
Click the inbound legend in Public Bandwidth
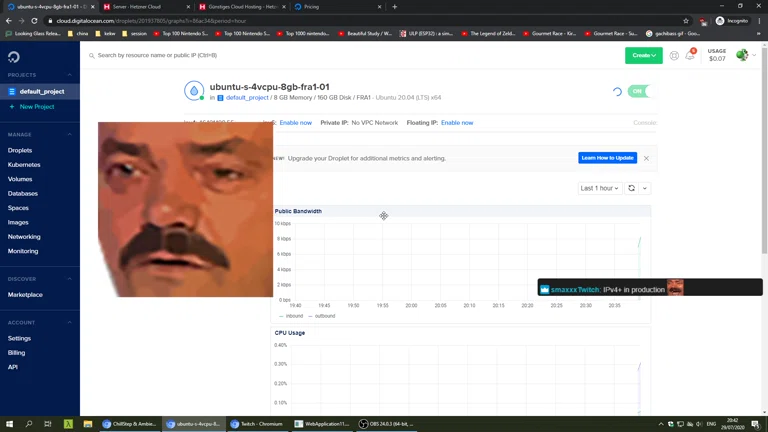[x=291, y=316]
